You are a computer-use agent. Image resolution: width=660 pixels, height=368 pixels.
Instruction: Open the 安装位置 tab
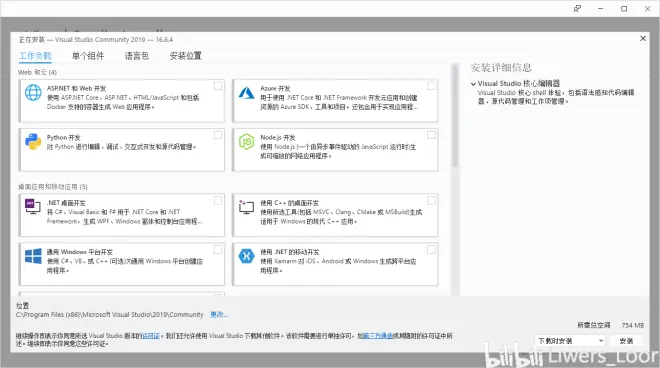[x=186, y=56]
